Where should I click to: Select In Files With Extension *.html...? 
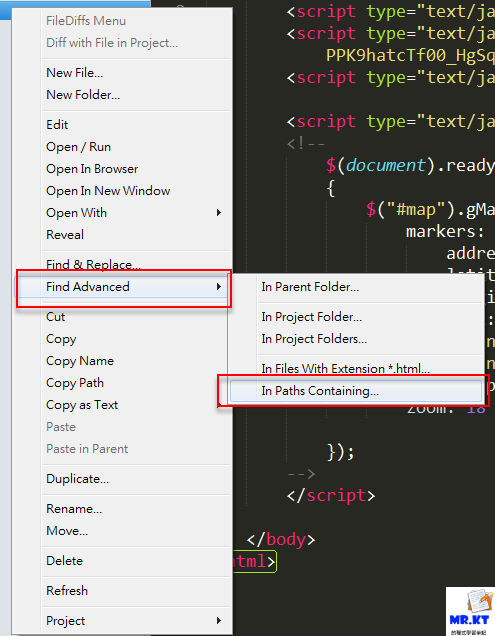click(345, 368)
